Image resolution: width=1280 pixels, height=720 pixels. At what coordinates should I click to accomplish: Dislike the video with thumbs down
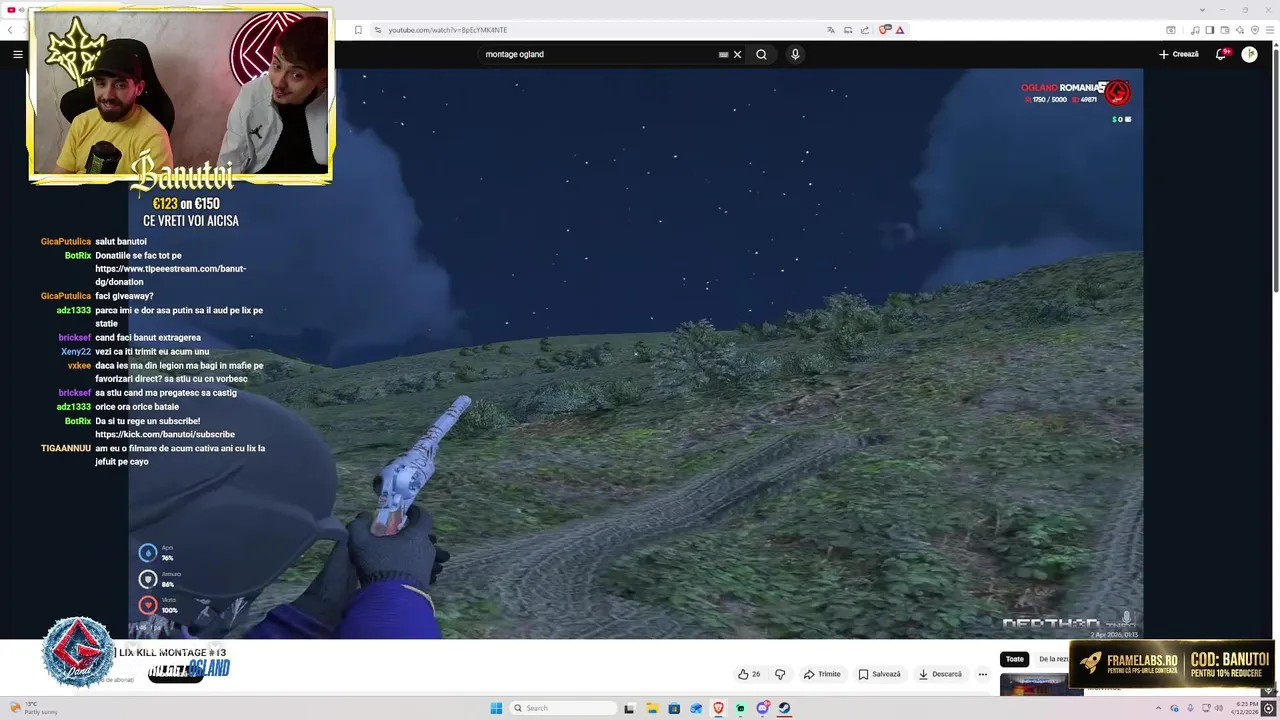[780, 674]
